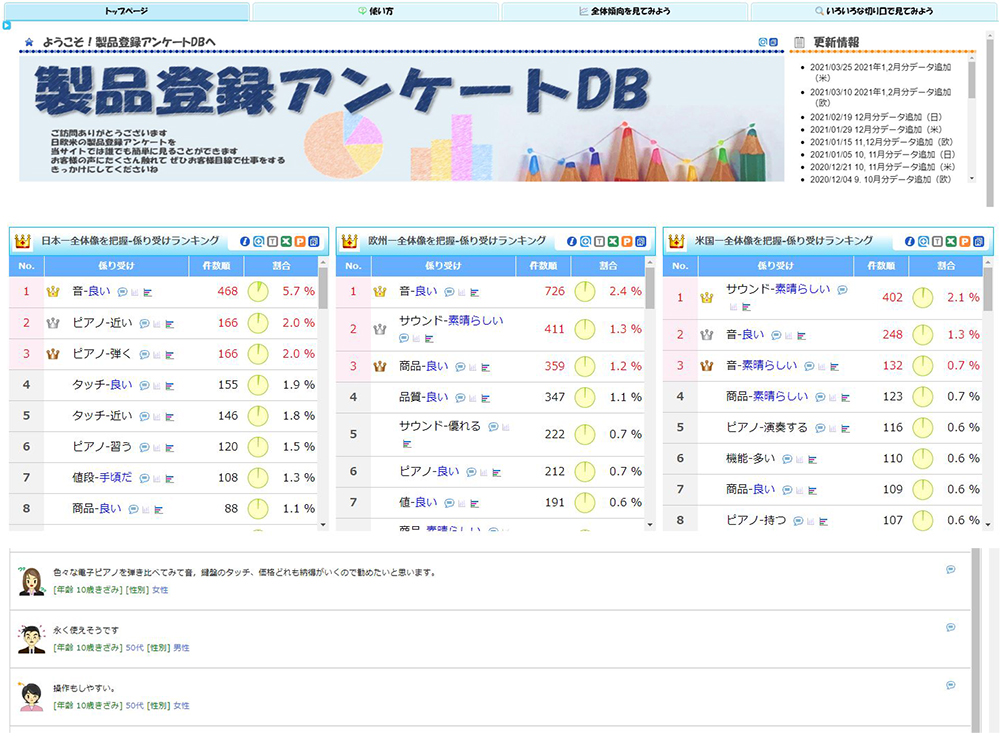1000x736 pixels.
Task: Click the down arrow on the 更新情報 scrollbar
Action: pos(971,180)
